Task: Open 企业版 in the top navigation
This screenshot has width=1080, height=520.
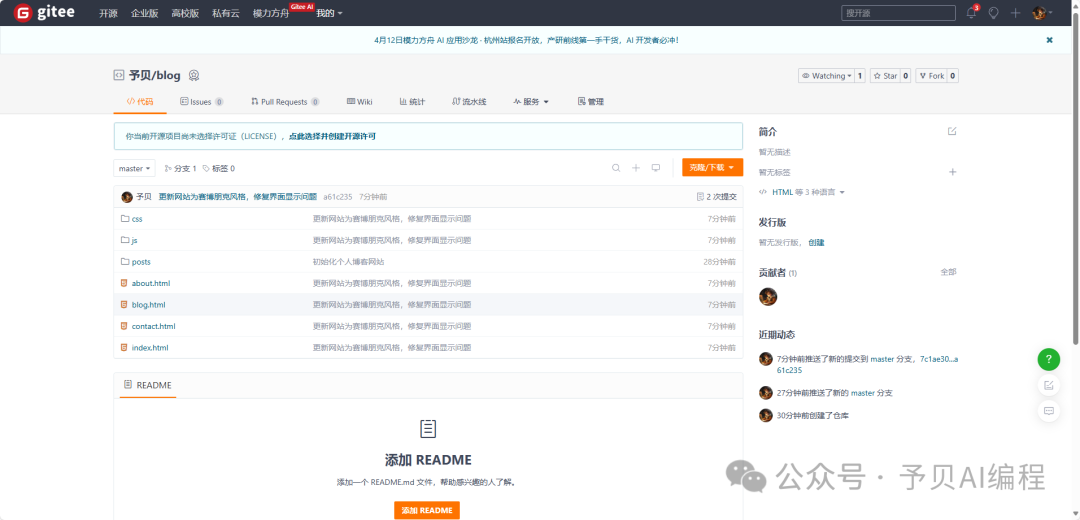Action: click(x=145, y=13)
